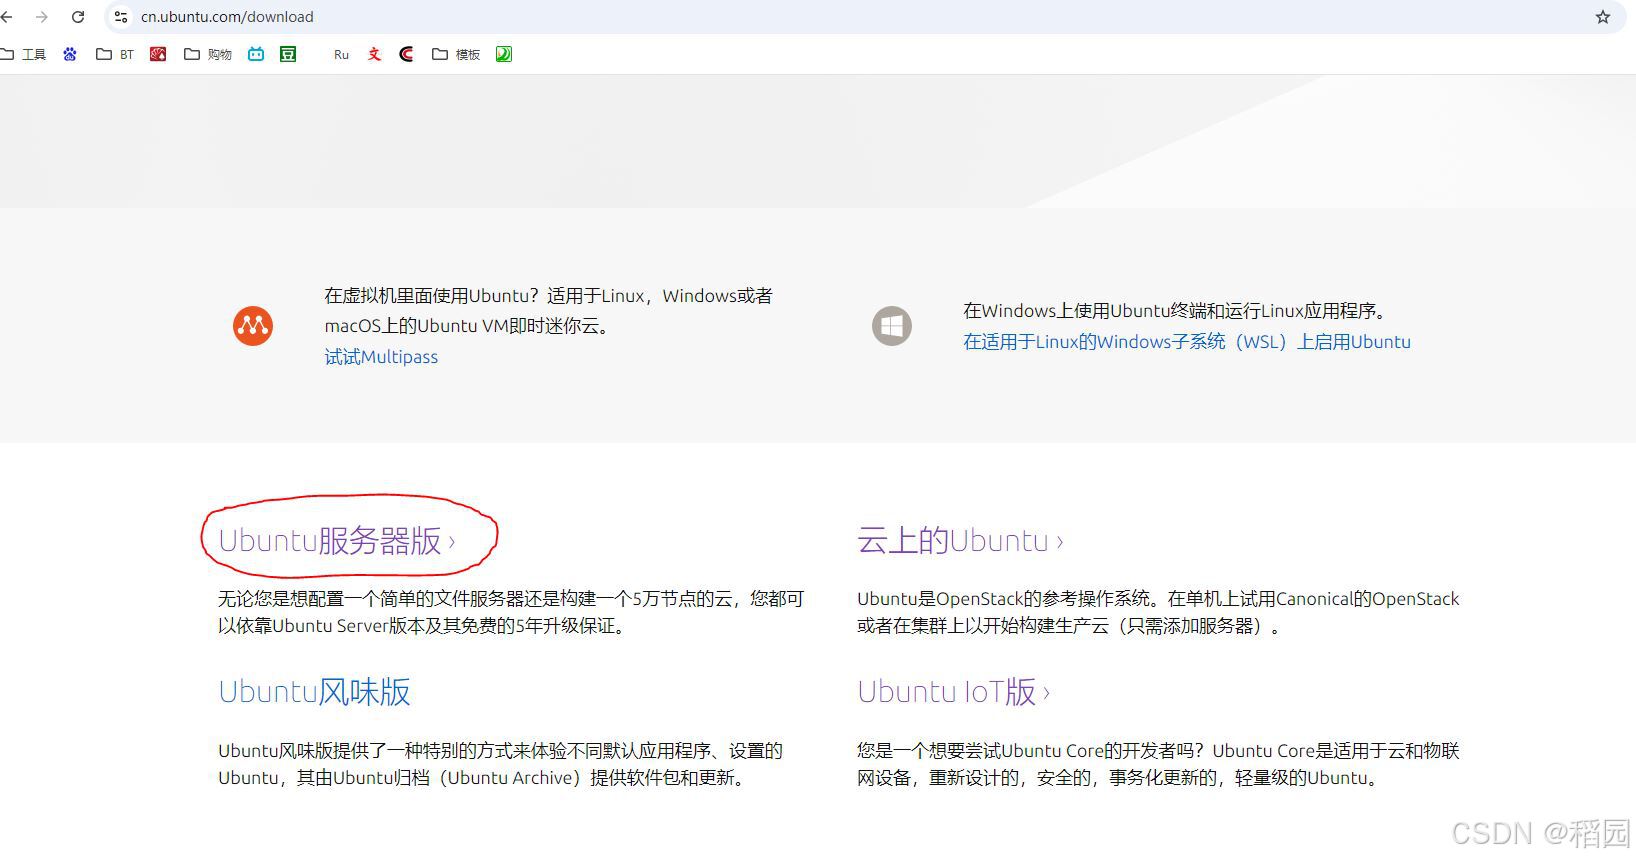The width and height of the screenshot is (1636, 861).
Task: Open the red CSDN C bookmark icon
Action: pos(406,54)
